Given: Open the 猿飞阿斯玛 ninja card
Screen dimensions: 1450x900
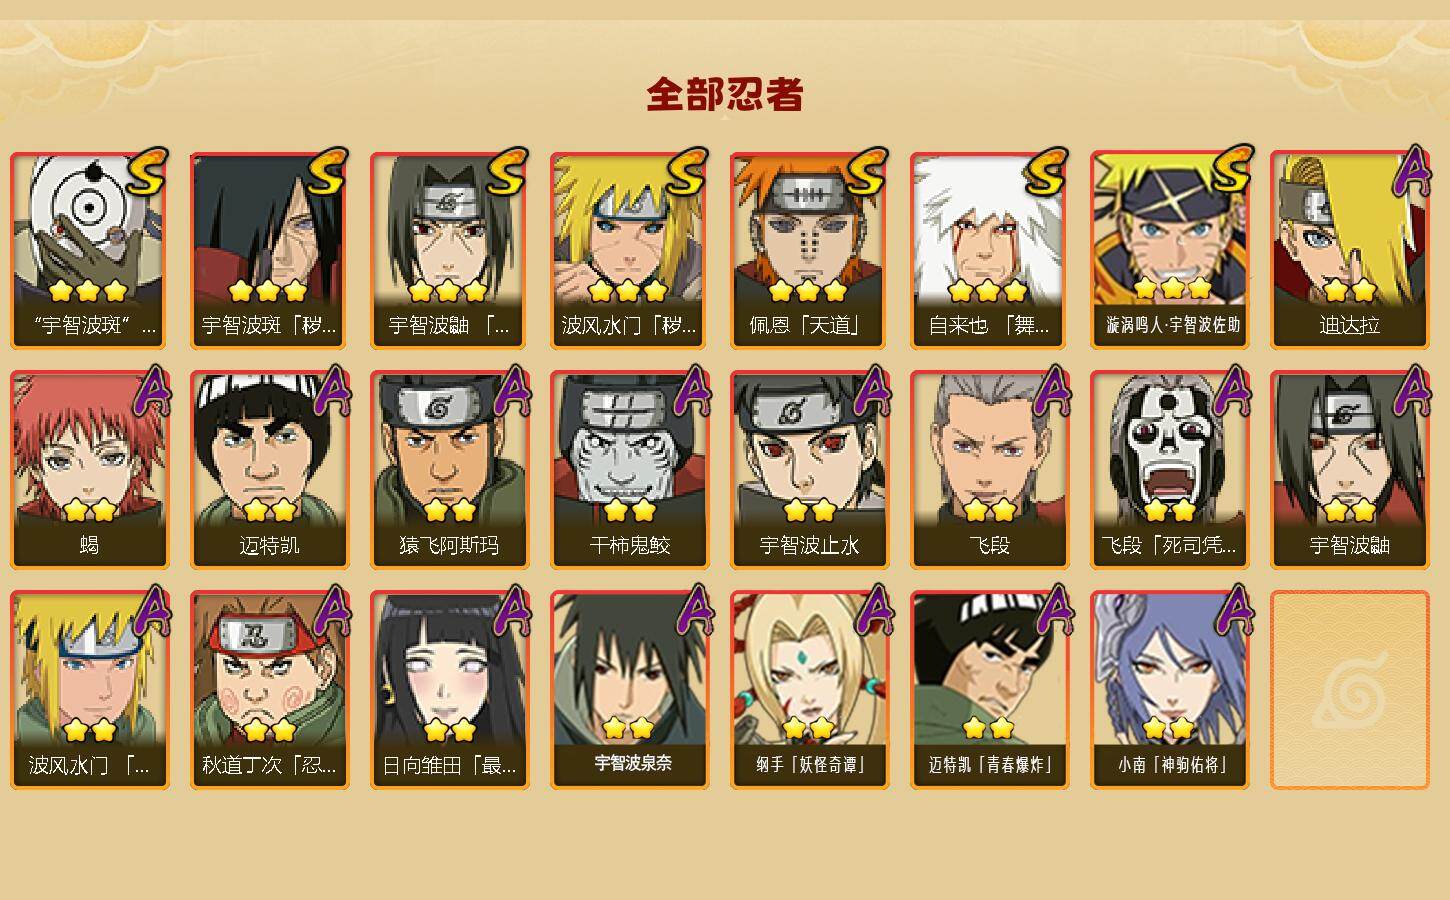Looking at the screenshot, I should 450,470.
